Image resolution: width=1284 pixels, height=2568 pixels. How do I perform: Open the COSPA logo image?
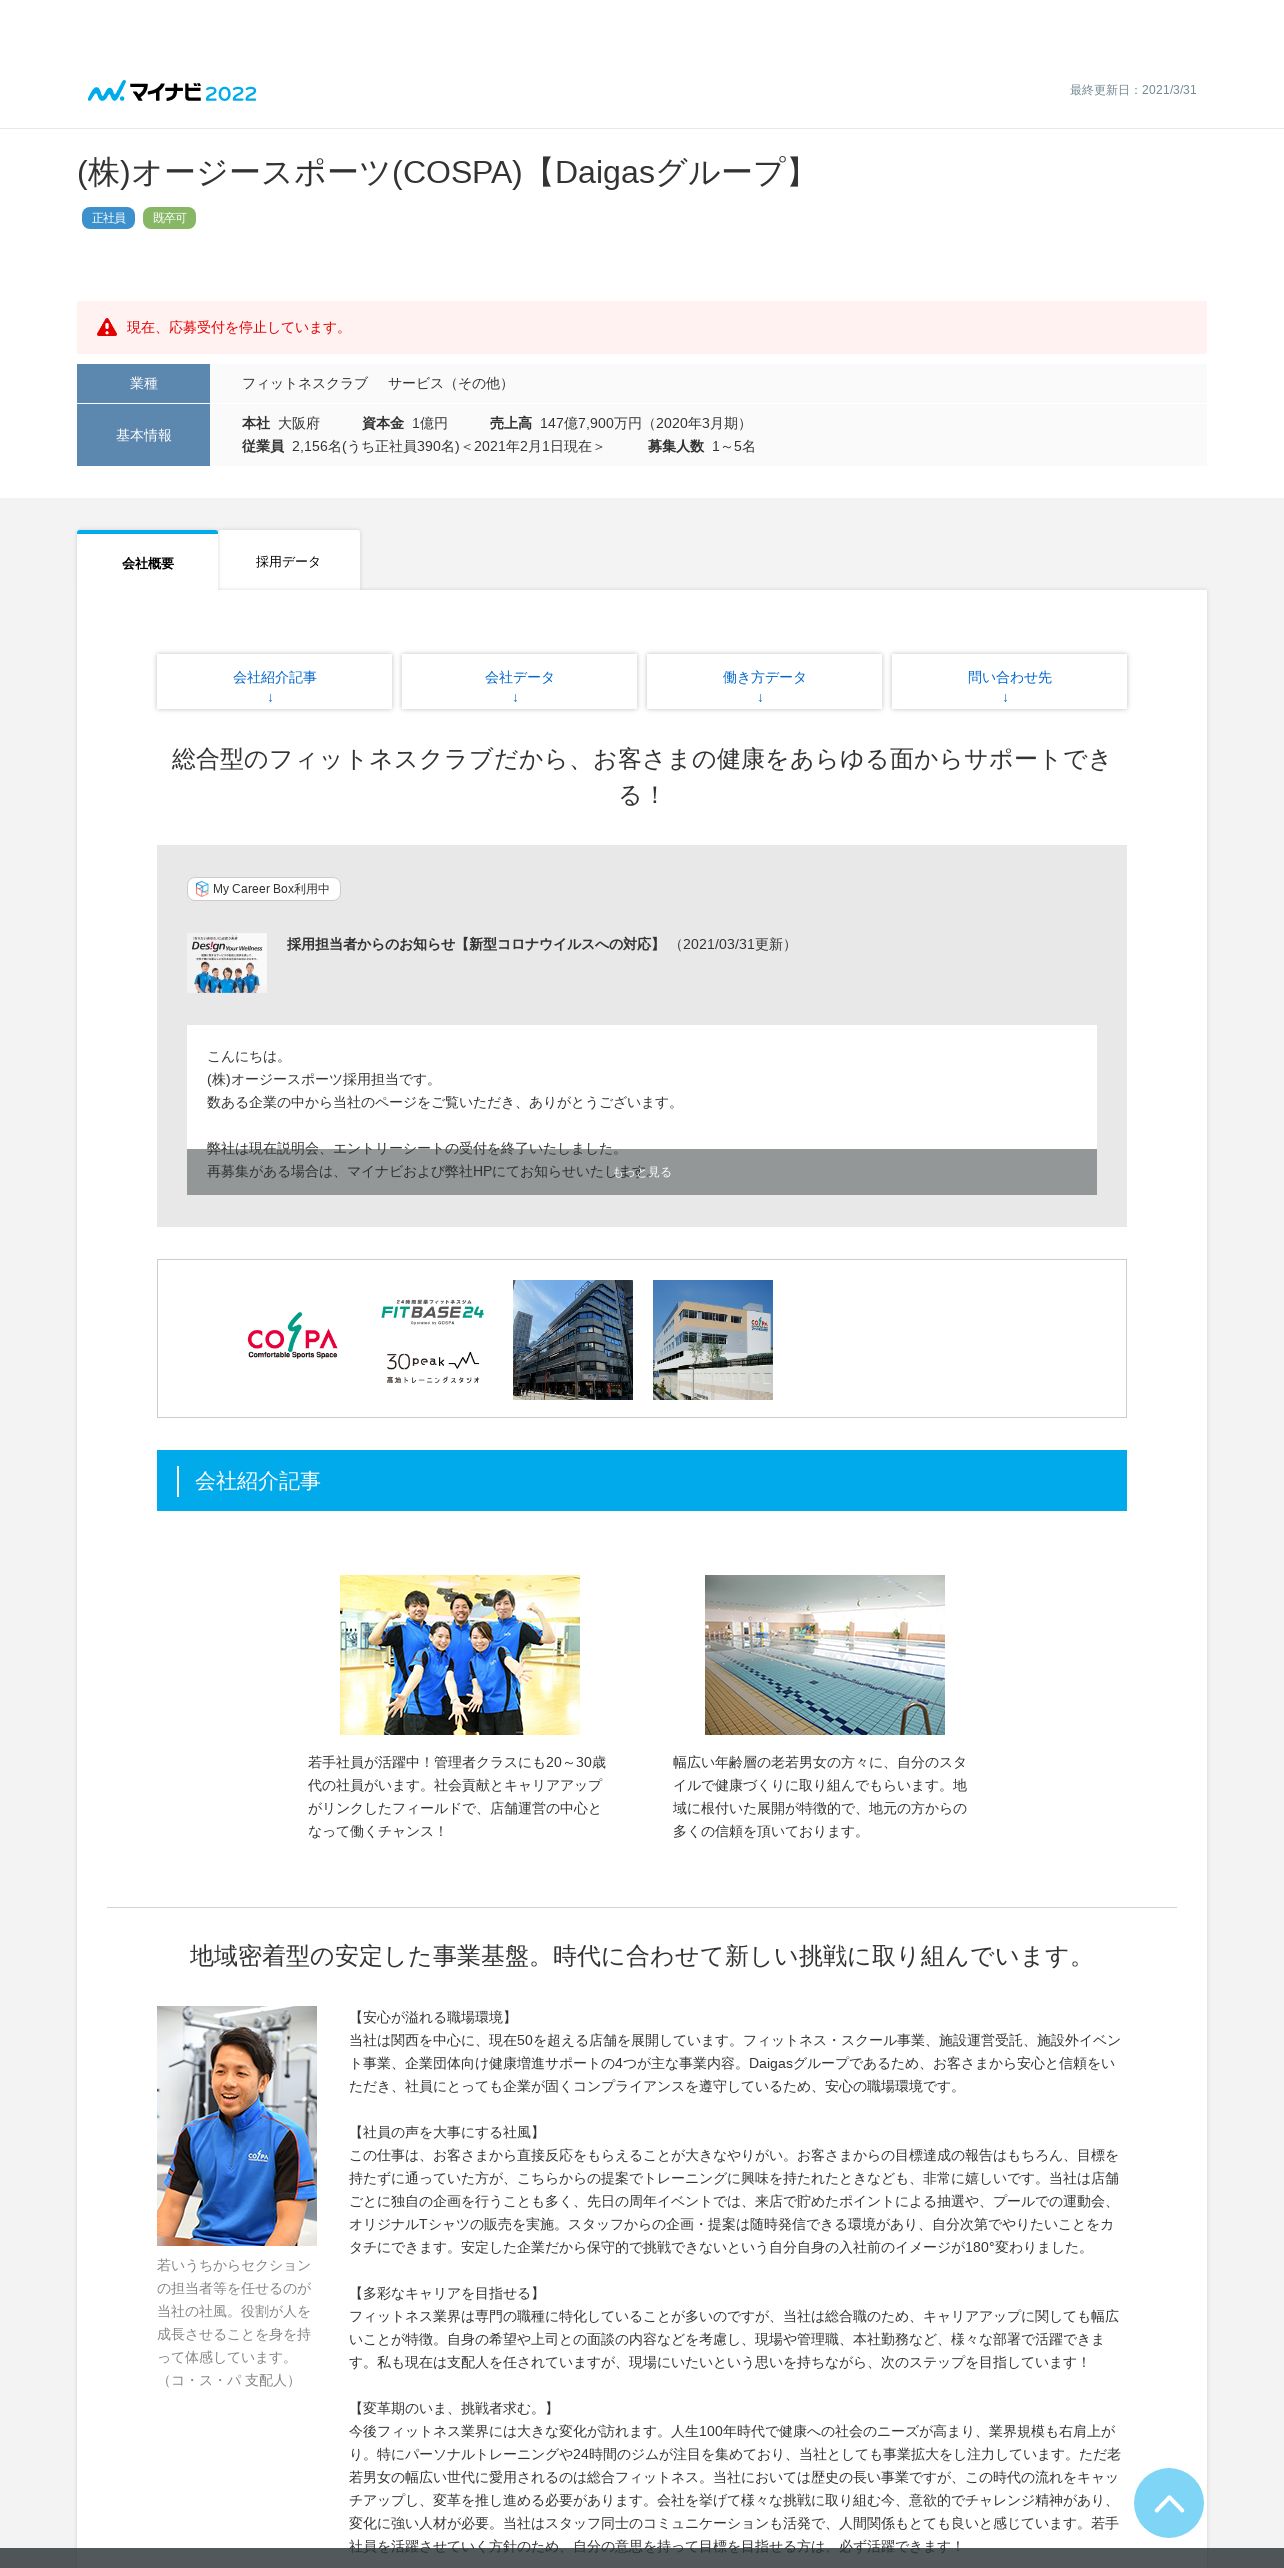pos(293,1338)
